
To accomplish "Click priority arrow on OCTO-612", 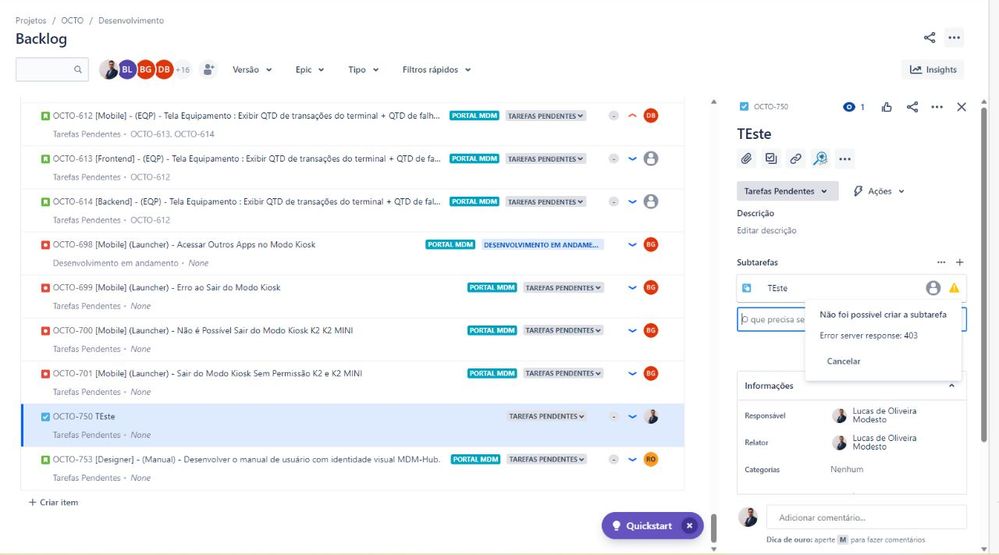I will click(x=632, y=116).
